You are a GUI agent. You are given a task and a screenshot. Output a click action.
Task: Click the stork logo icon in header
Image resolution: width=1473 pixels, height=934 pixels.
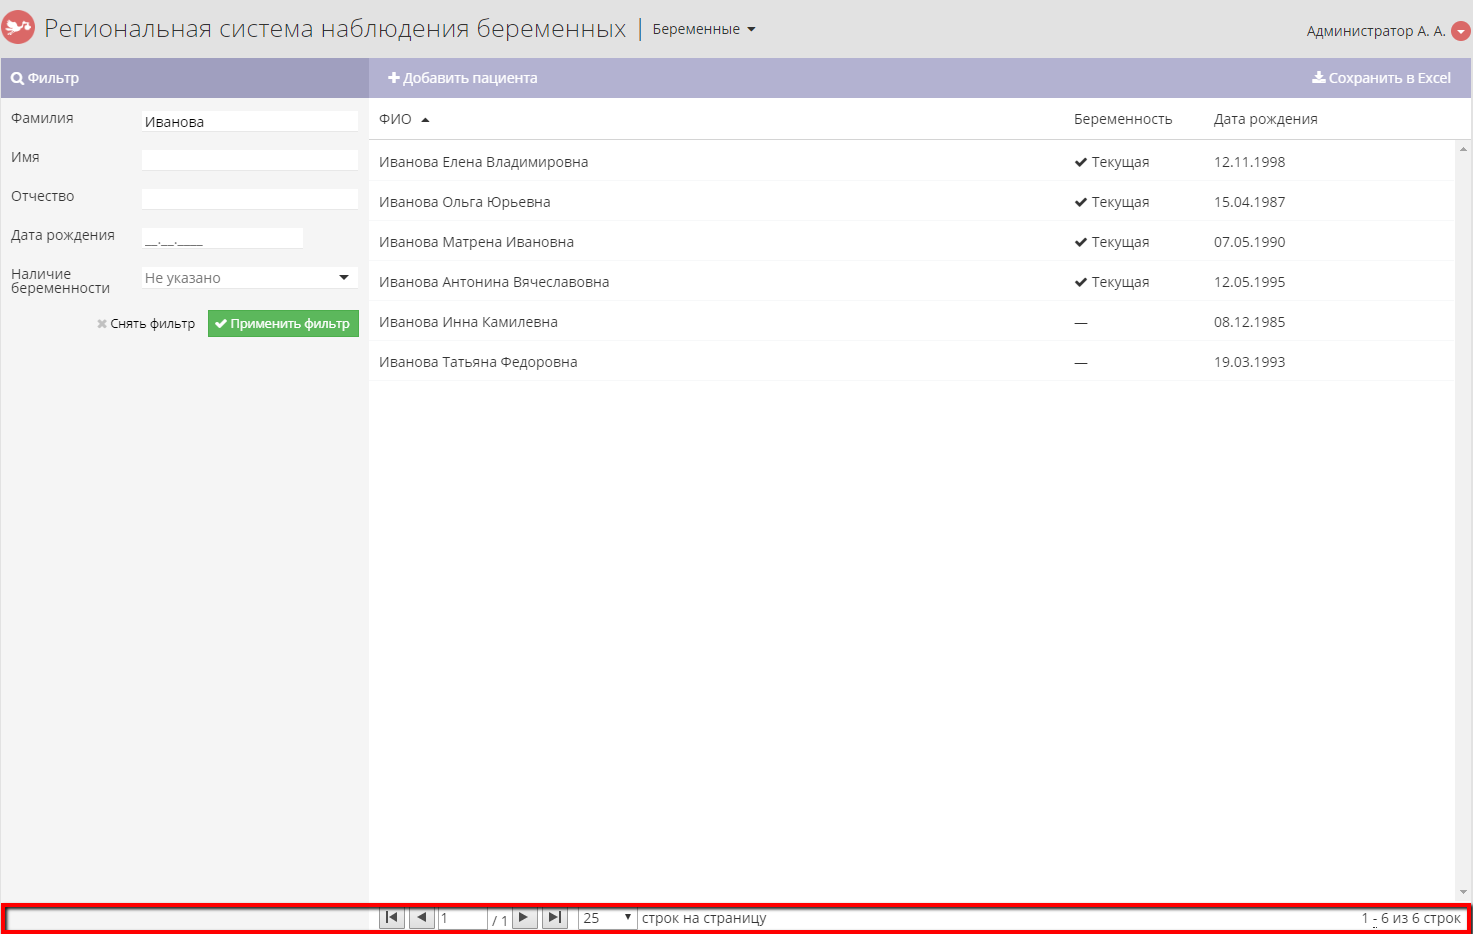18,28
